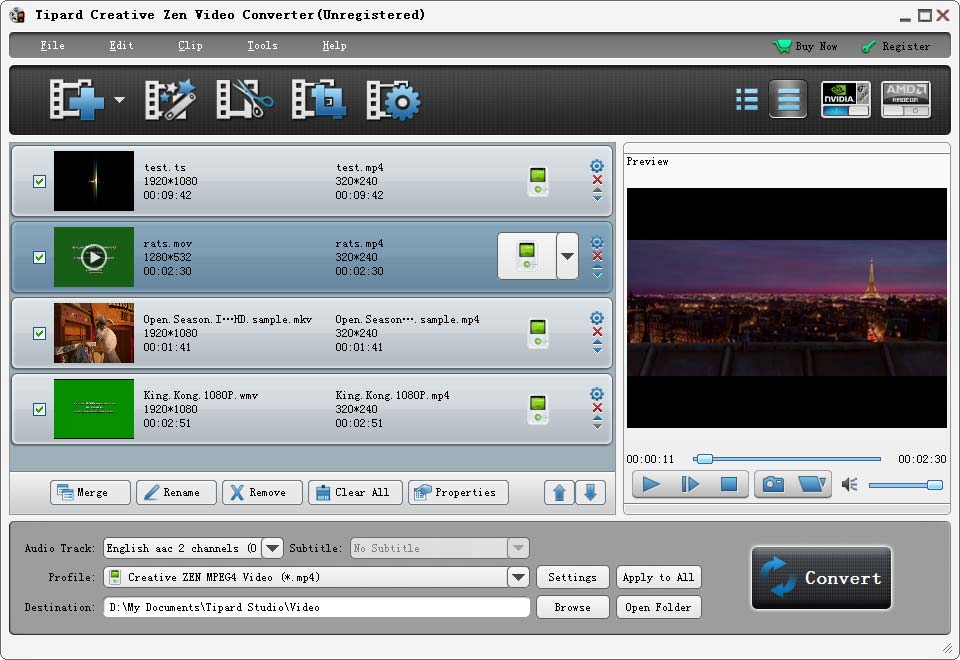Uncheck the Open.Season sample.mkv checkbox
960x660 pixels.
tap(39, 333)
